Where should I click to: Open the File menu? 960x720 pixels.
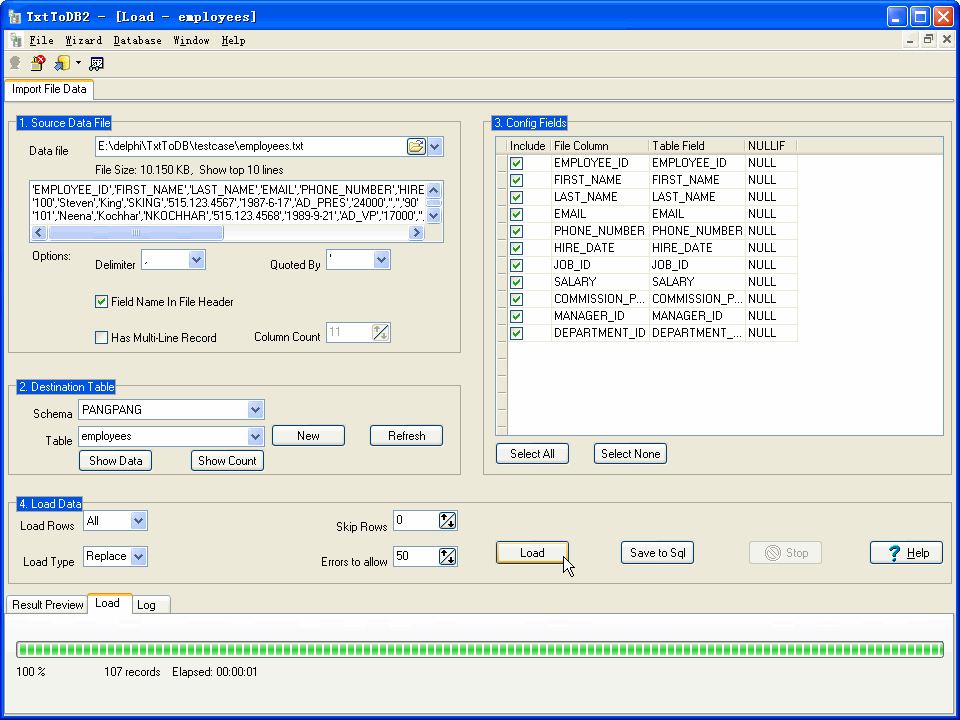pos(42,40)
